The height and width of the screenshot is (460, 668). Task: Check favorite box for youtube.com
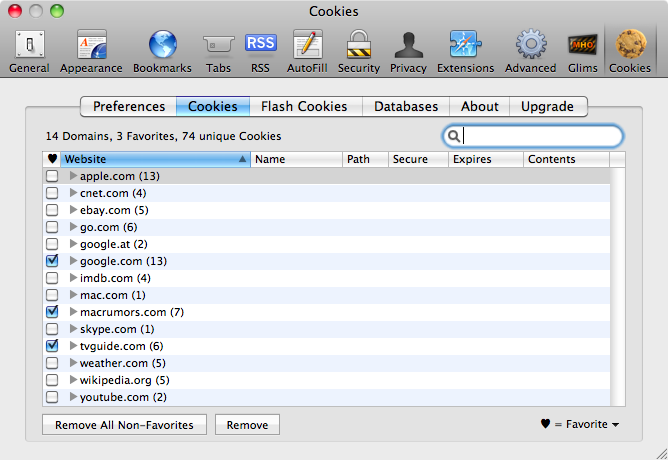[x=52, y=397]
